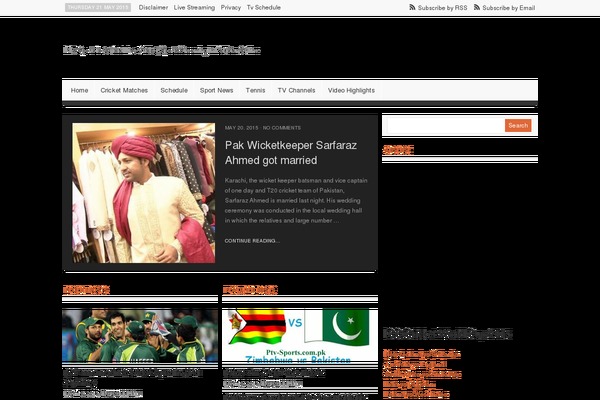Click the Subscribe by RSS text link

point(442,8)
